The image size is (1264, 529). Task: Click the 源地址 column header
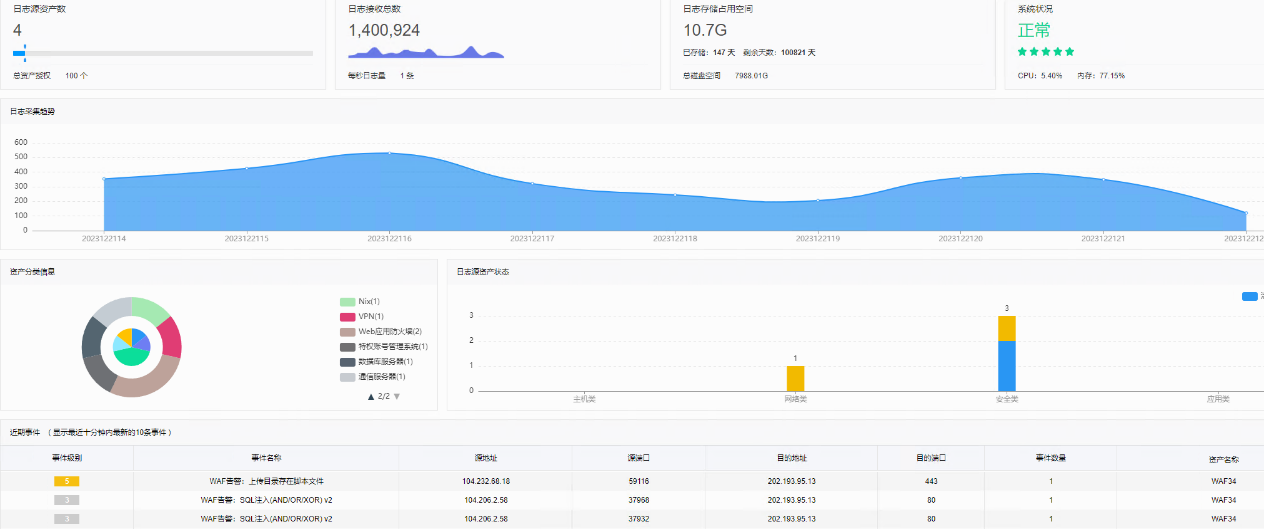[x=485, y=458]
